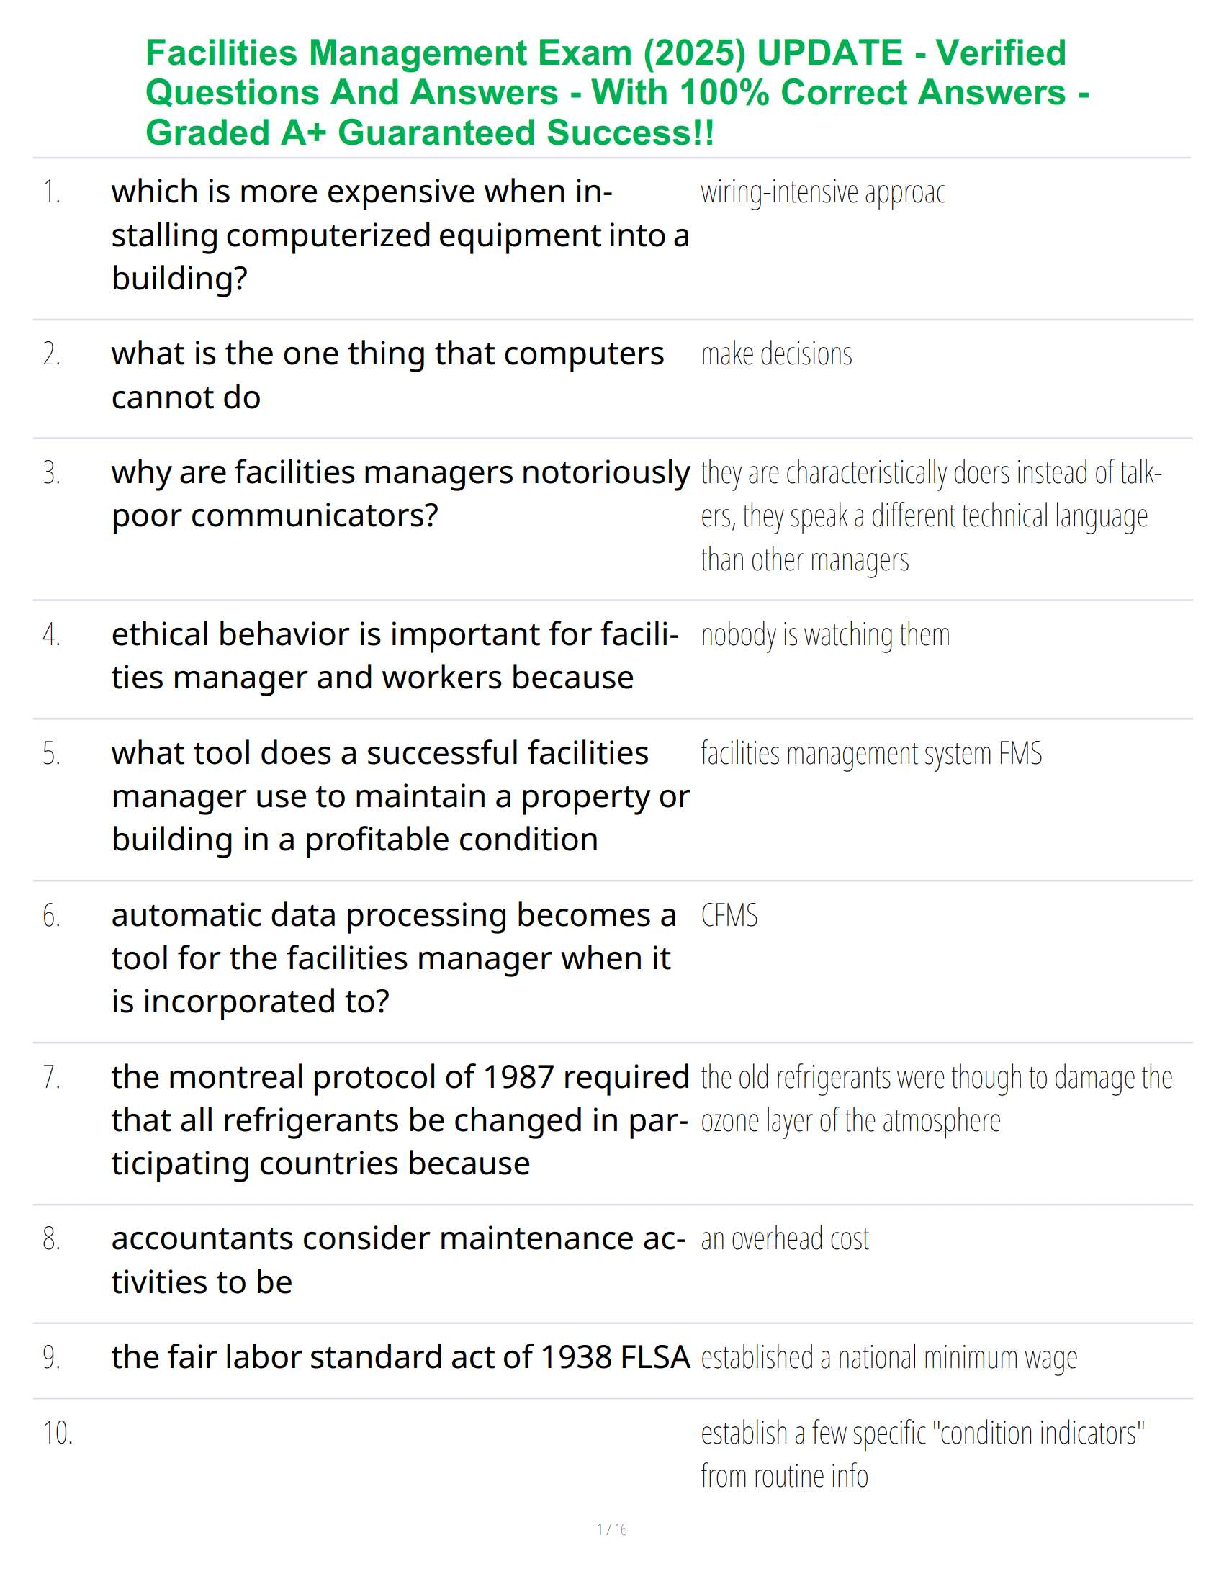The image size is (1224, 1584).
Task: Click the "facilities management system FMS" answer
Action: 871,753
